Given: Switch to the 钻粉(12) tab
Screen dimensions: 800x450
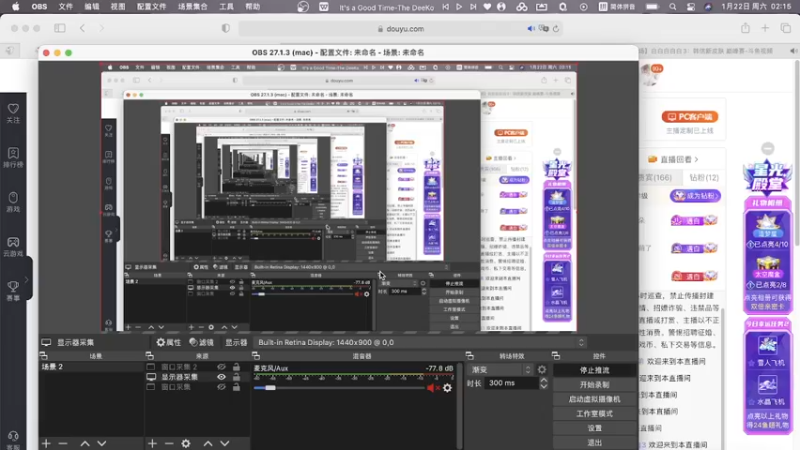Looking at the screenshot, I should pos(704,178).
